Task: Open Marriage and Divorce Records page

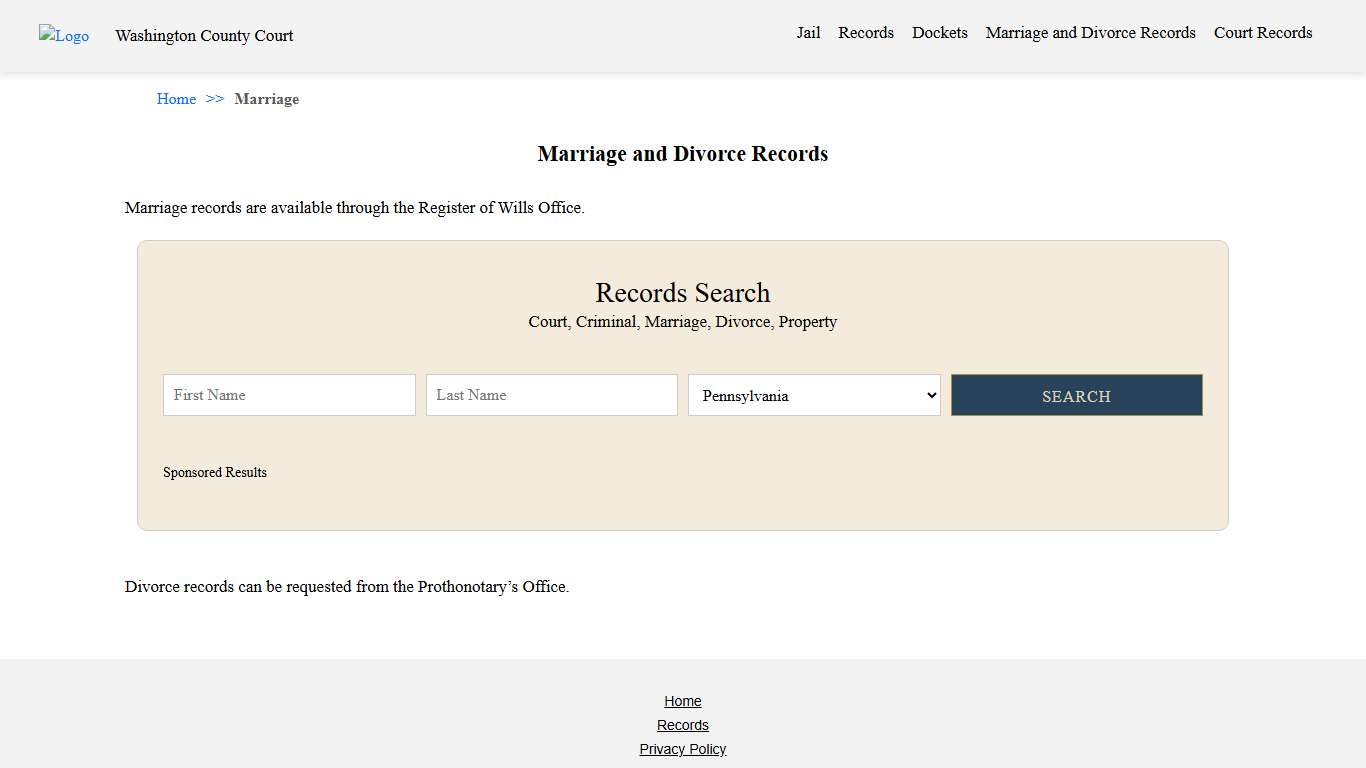Action: coord(1090,32)
